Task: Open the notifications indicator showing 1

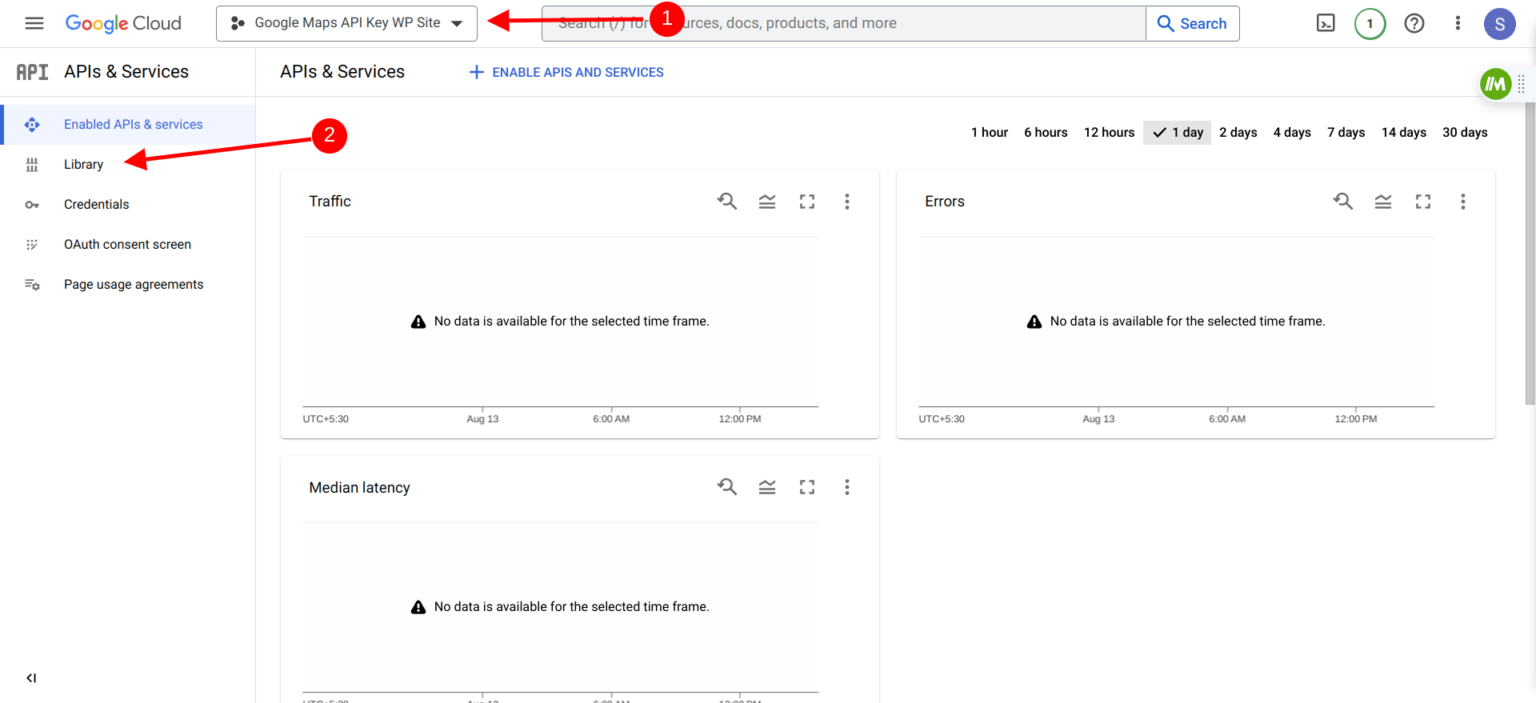Action: 1370,22
